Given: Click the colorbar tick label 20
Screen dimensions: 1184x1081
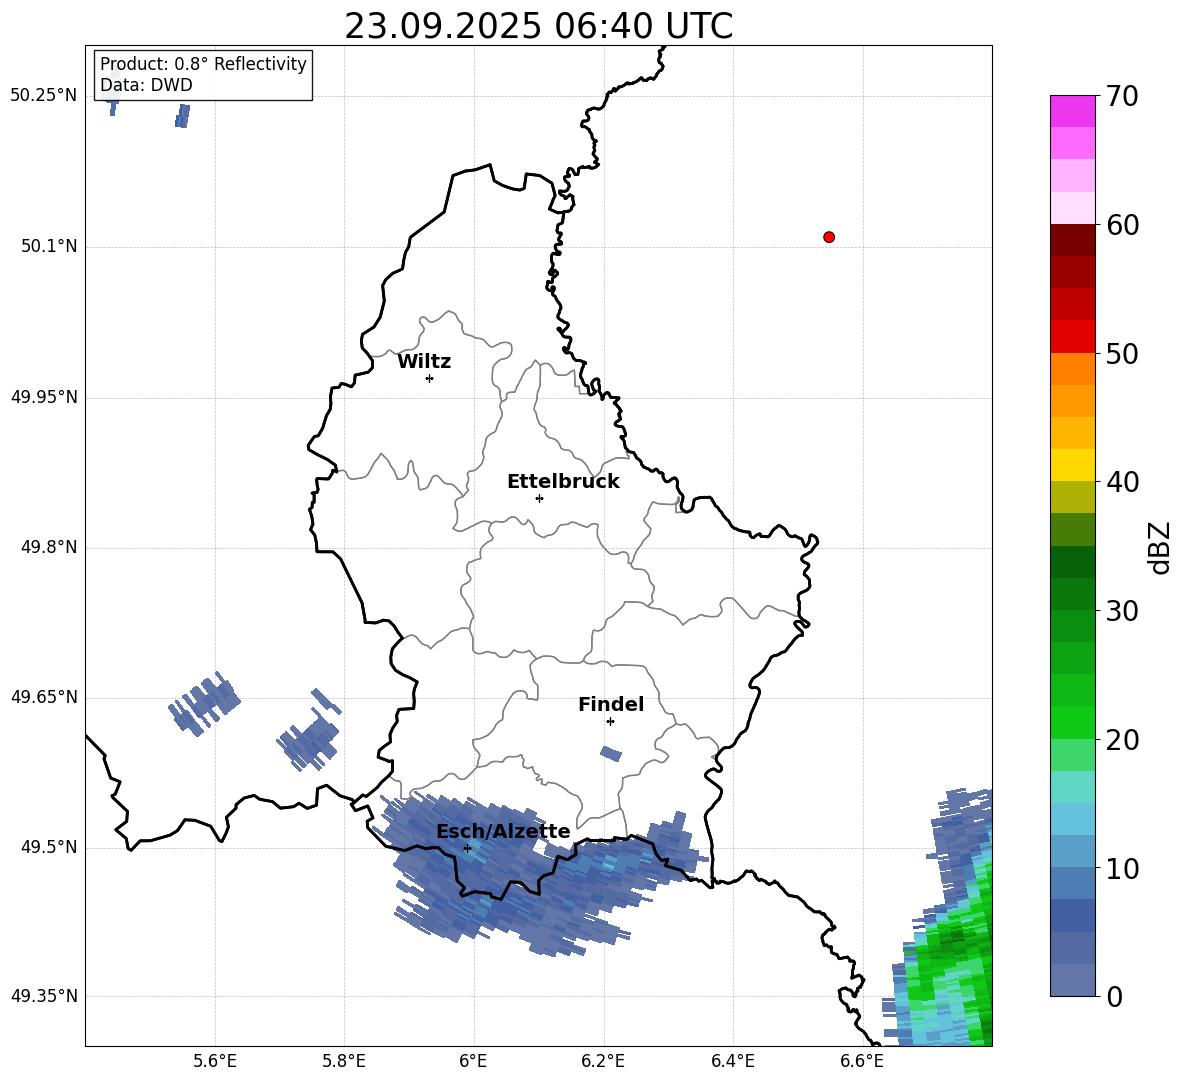Looking at the screenshot, I should point(1122,740).
